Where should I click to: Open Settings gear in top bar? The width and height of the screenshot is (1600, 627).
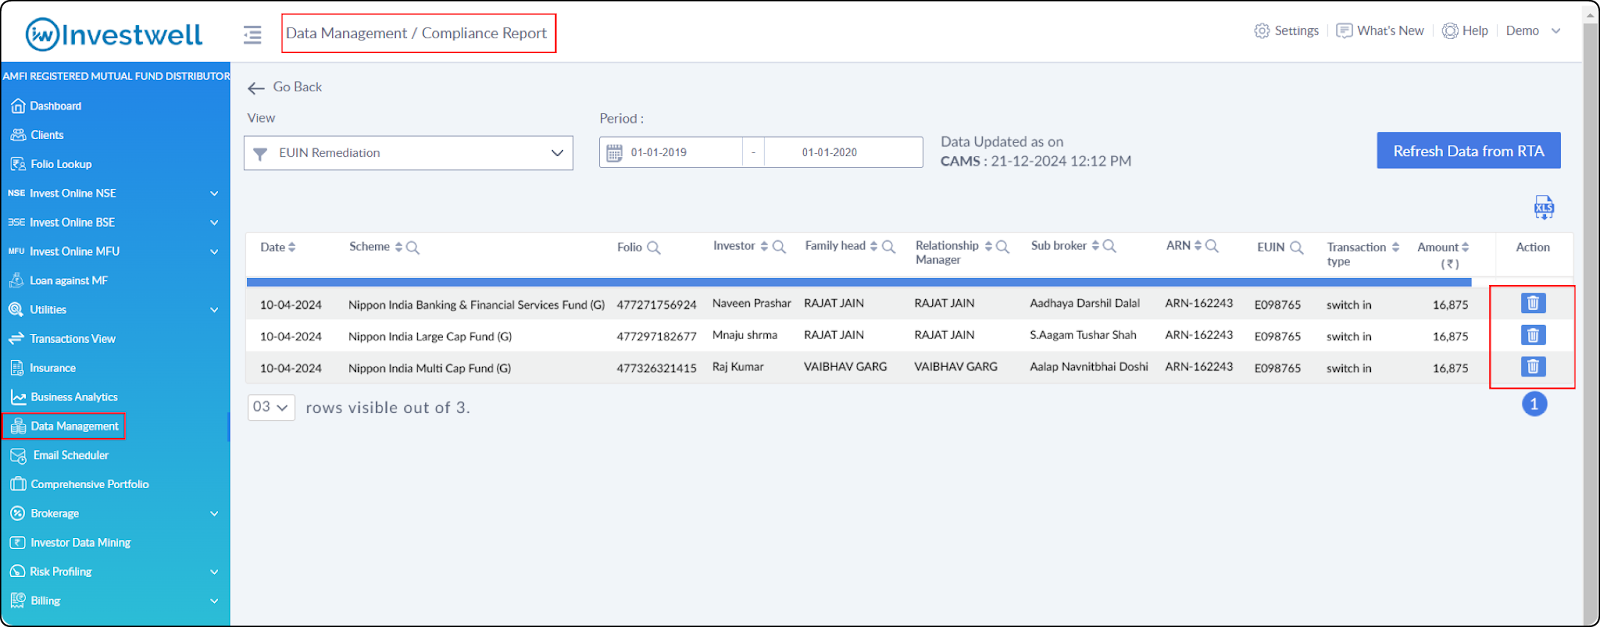coord(1286,31)
